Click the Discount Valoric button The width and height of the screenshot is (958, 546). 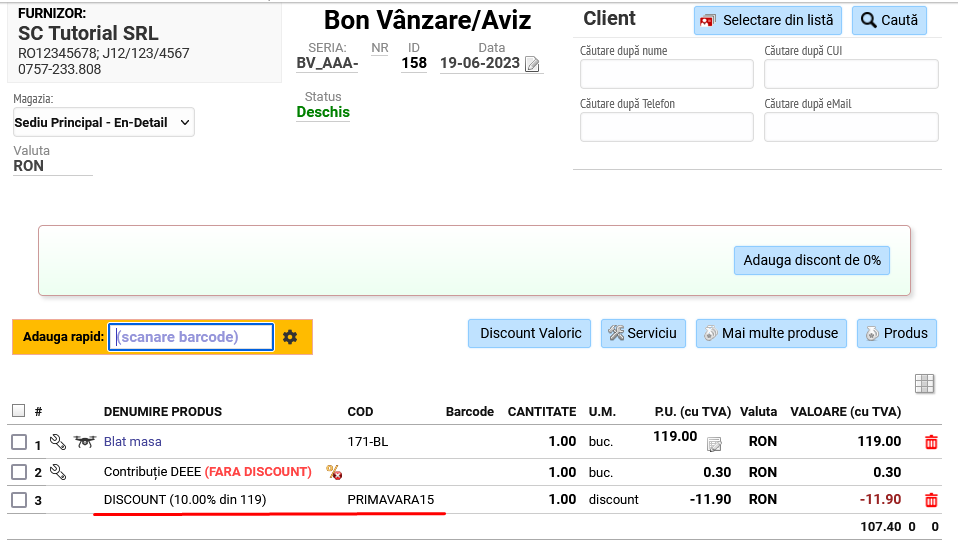[x=530, y=333]
